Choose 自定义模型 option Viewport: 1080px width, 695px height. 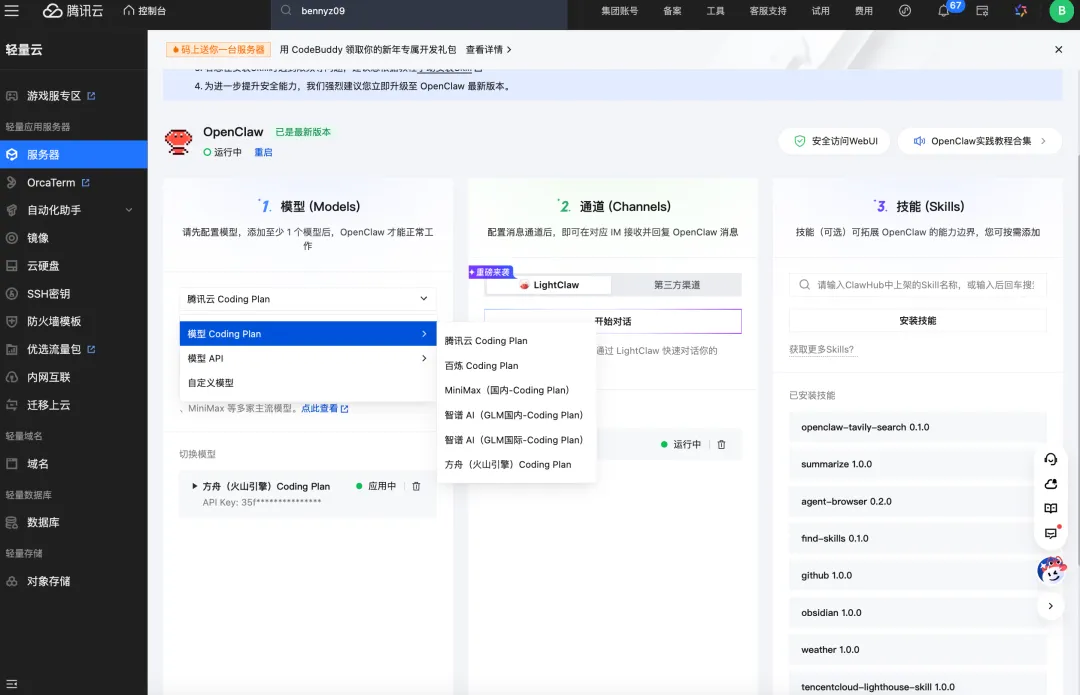pyautogui.click(x=307, y=382)
